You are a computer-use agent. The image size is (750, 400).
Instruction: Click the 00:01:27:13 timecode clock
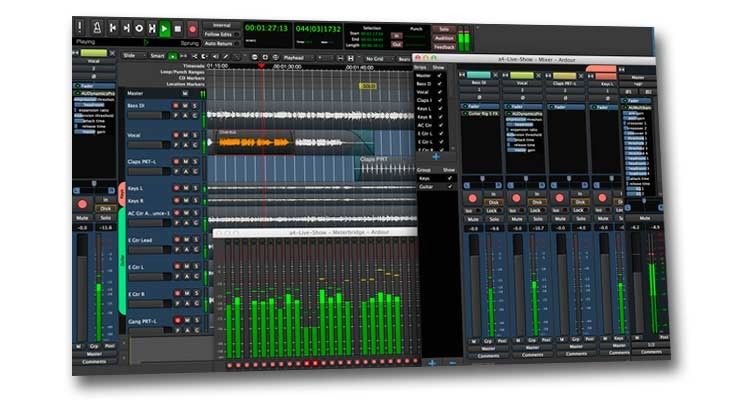[x=266, y=28]
